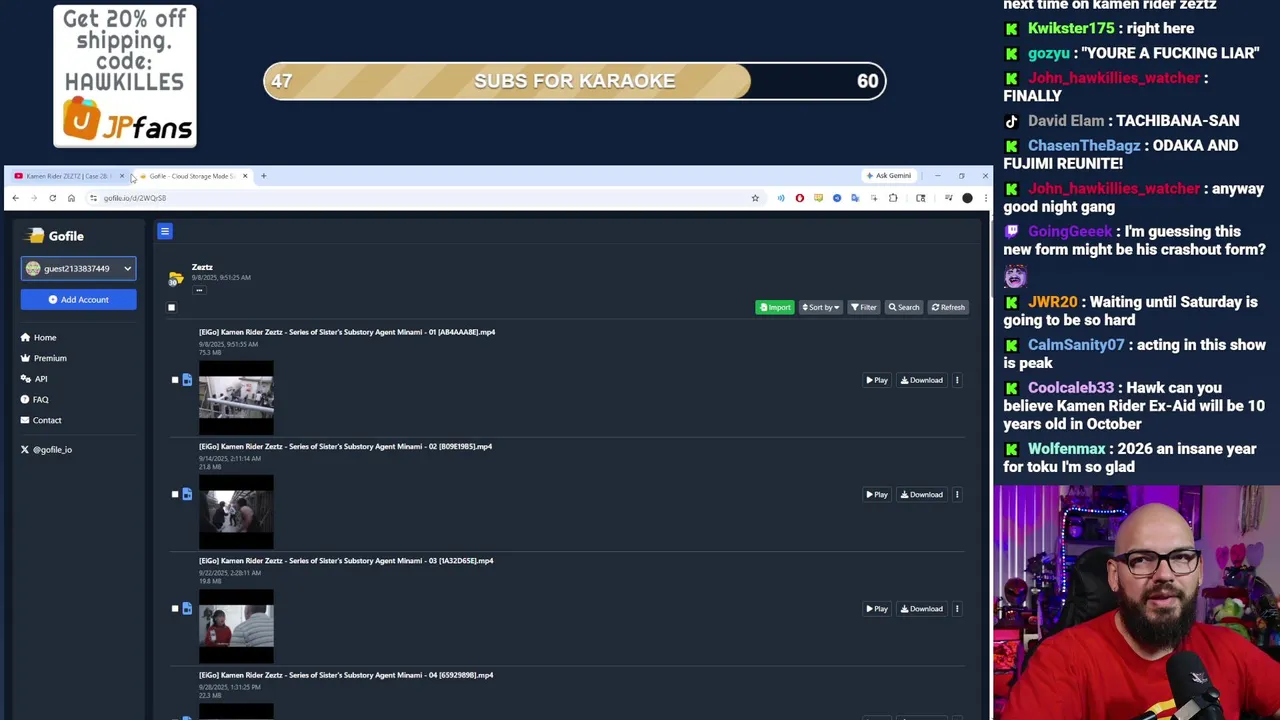Open the Home sidebar item
This screenshot has width=1280, height=720.
pyautogui.click(x=39, y=337)
